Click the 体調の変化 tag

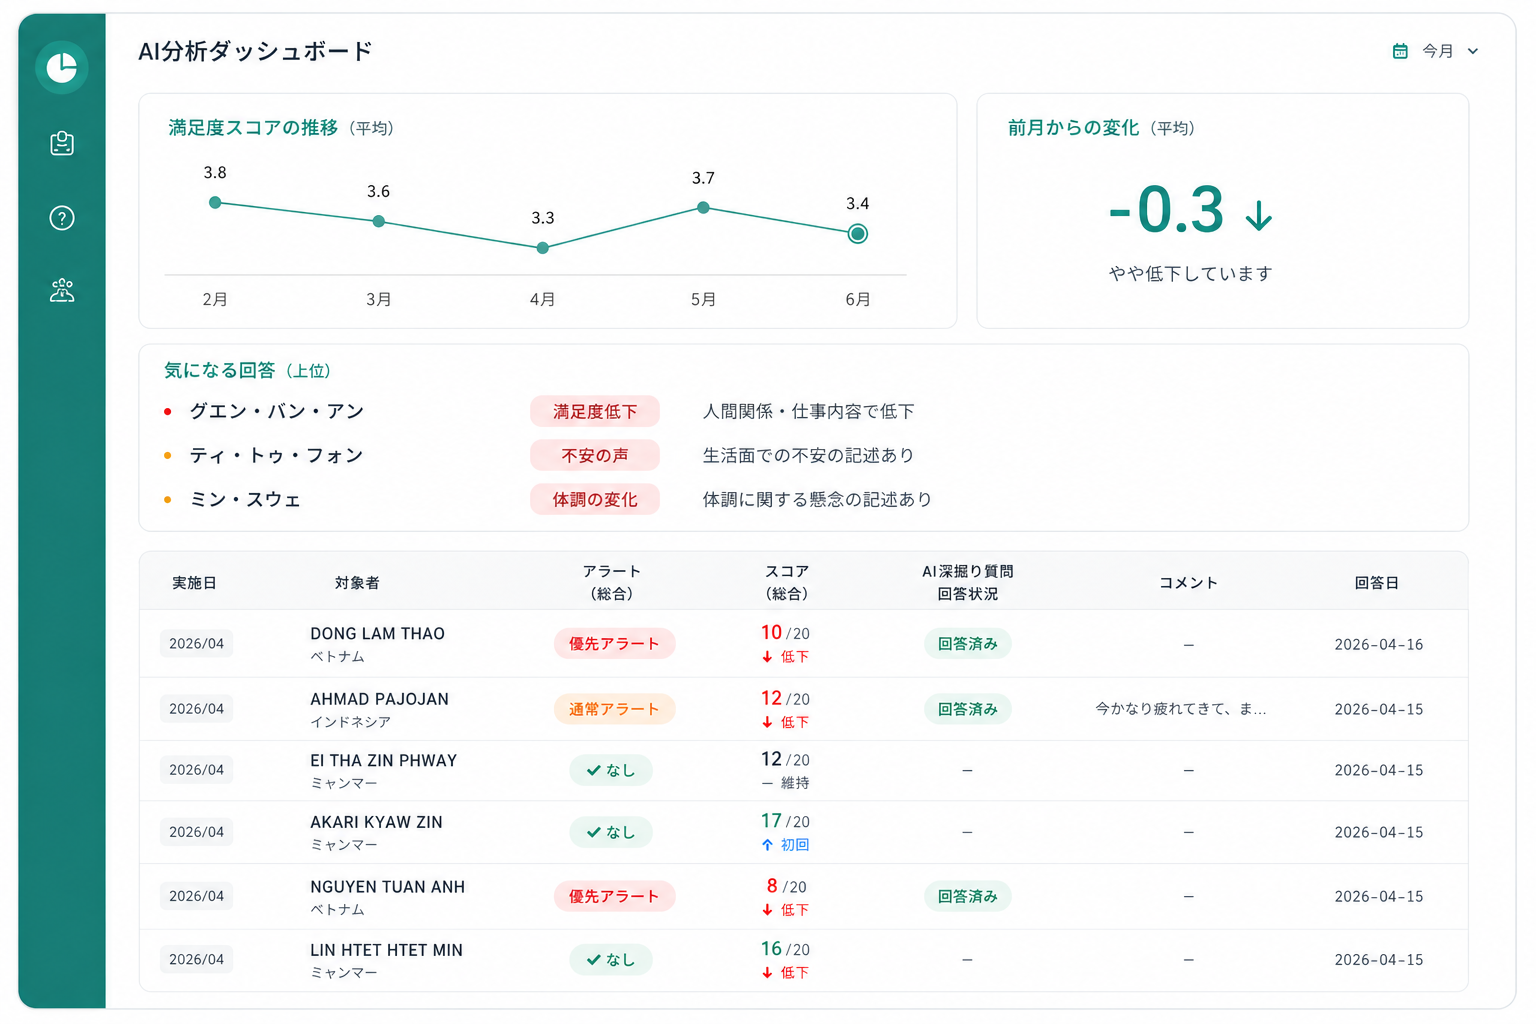tap(595, 499)
